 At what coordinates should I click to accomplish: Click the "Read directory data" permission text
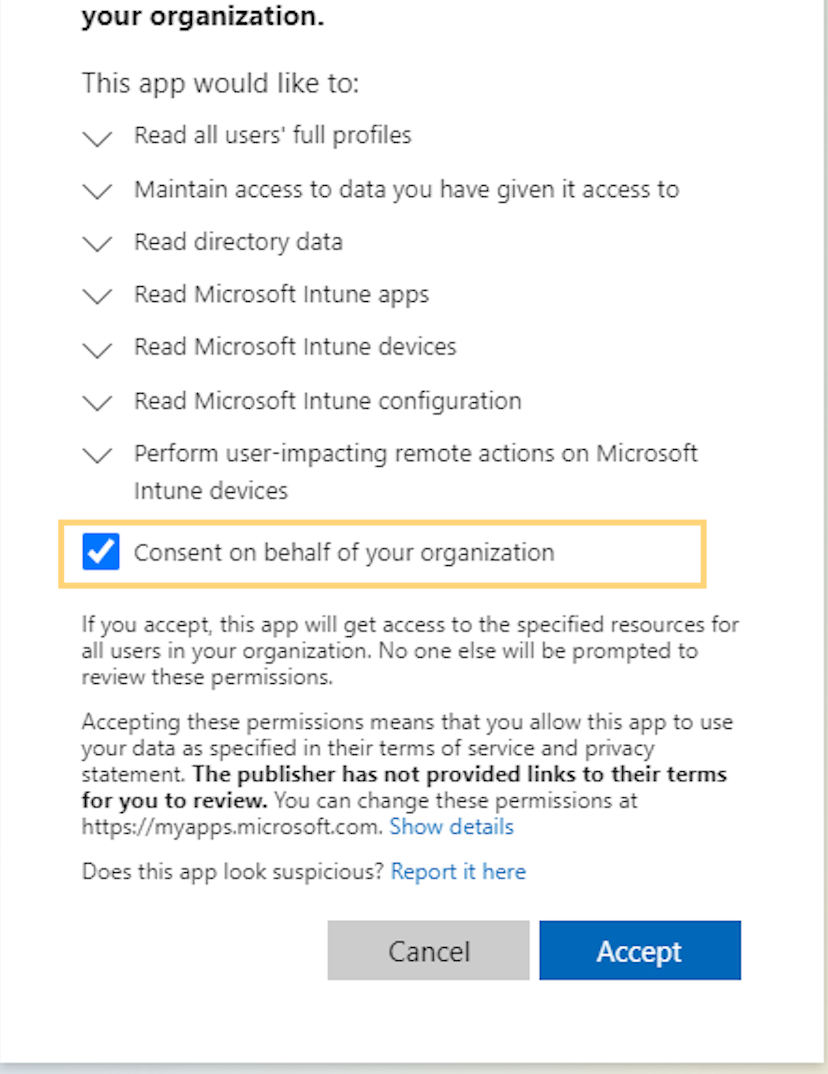[x=238, y=241]
